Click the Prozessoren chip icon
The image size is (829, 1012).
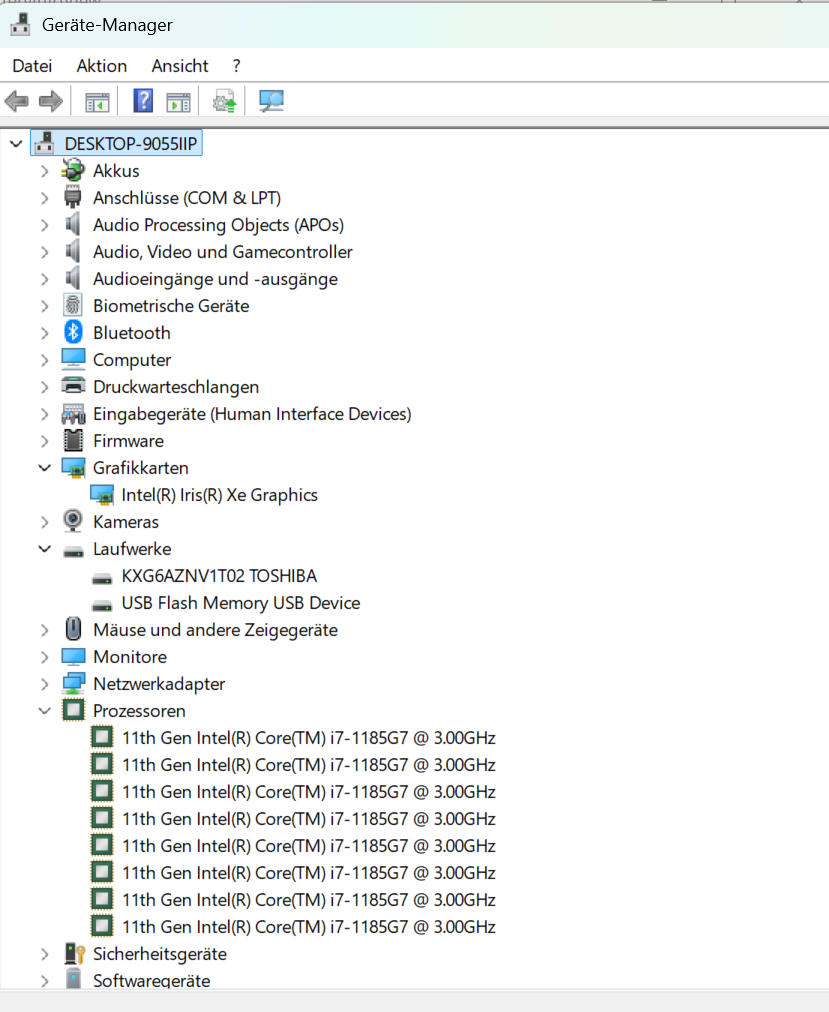point(73,710)
